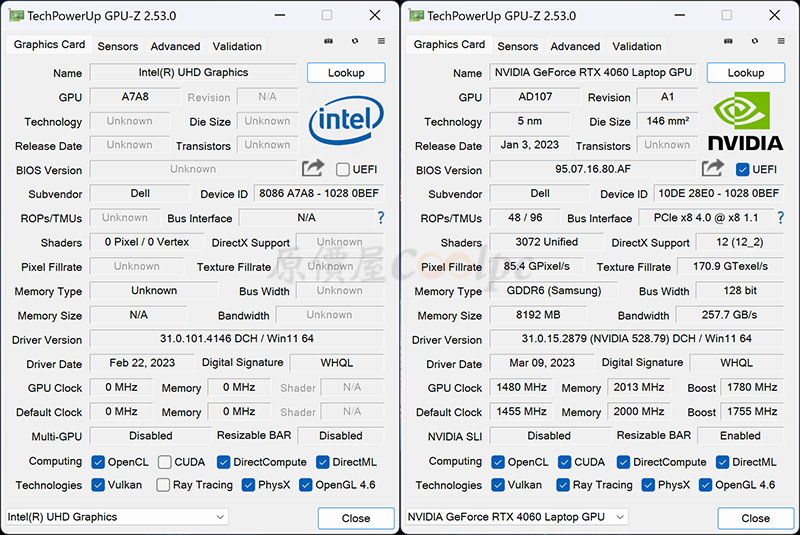Toggle the Ray Tracing checkbox in NVIDIA window
This screenshot has height=535, width=800.
pos(563,485)
